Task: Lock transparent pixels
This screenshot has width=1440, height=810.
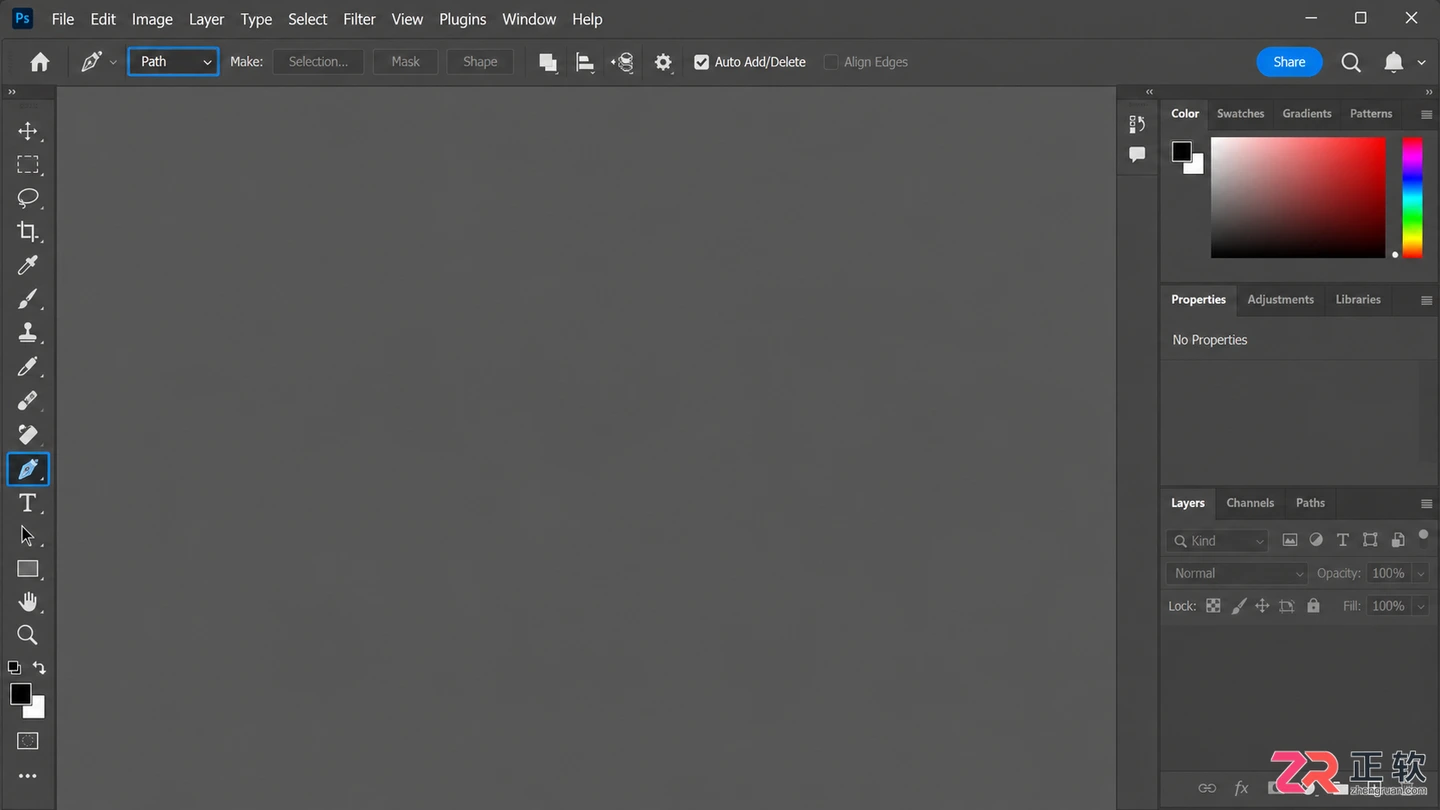Action: (x=1213, y=606)
